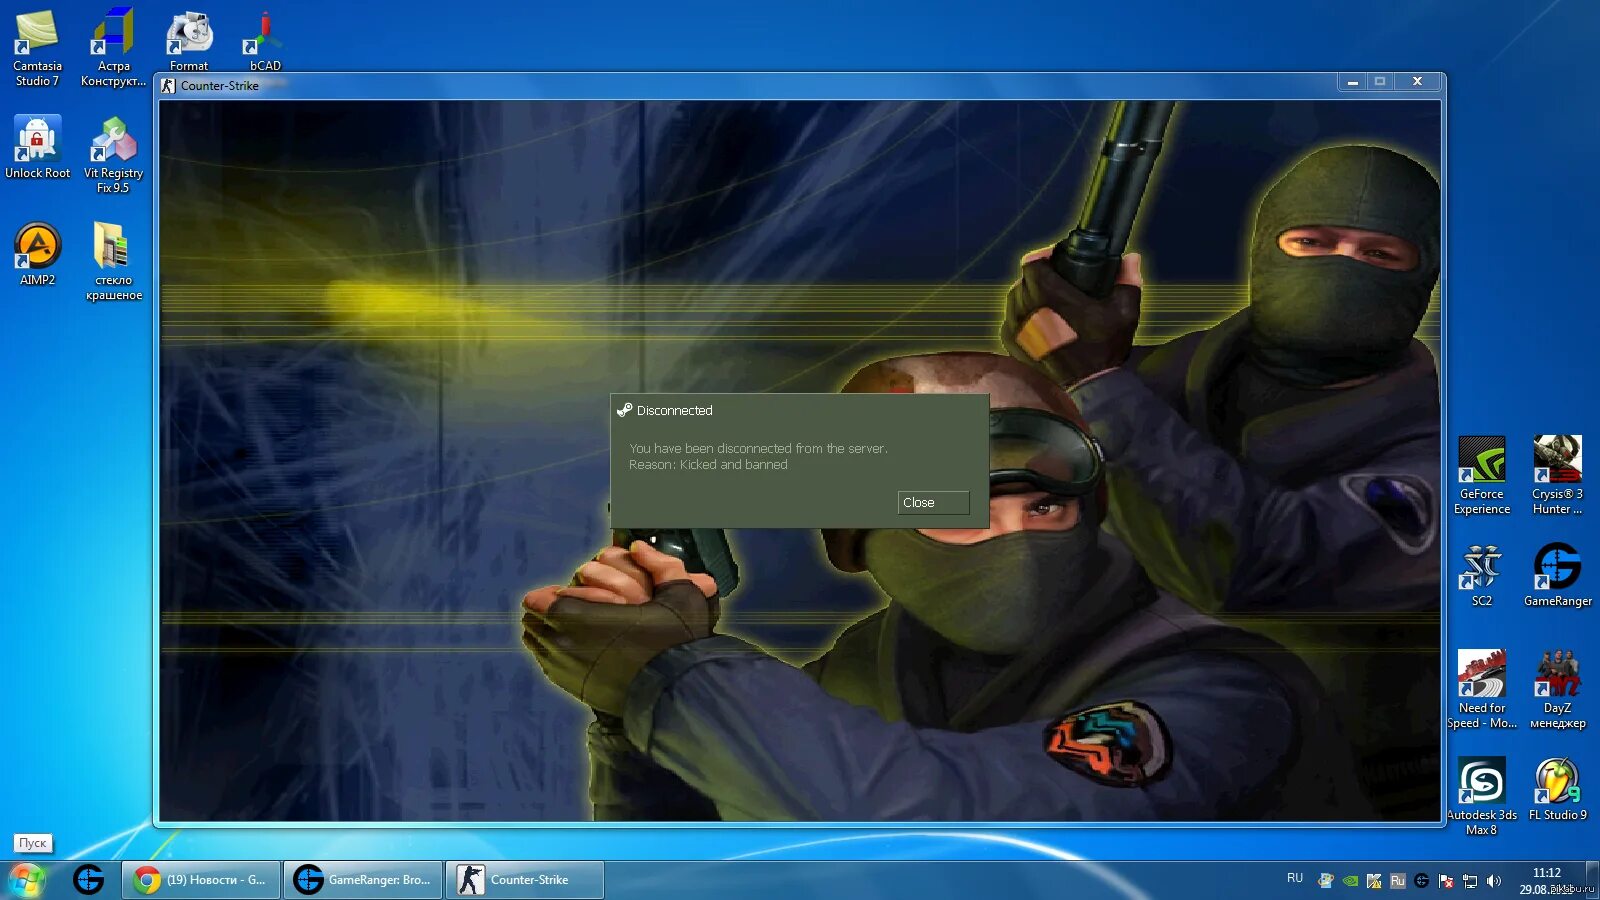
Task: Click the Windows globe tray icon
Action: point(1326,881)
